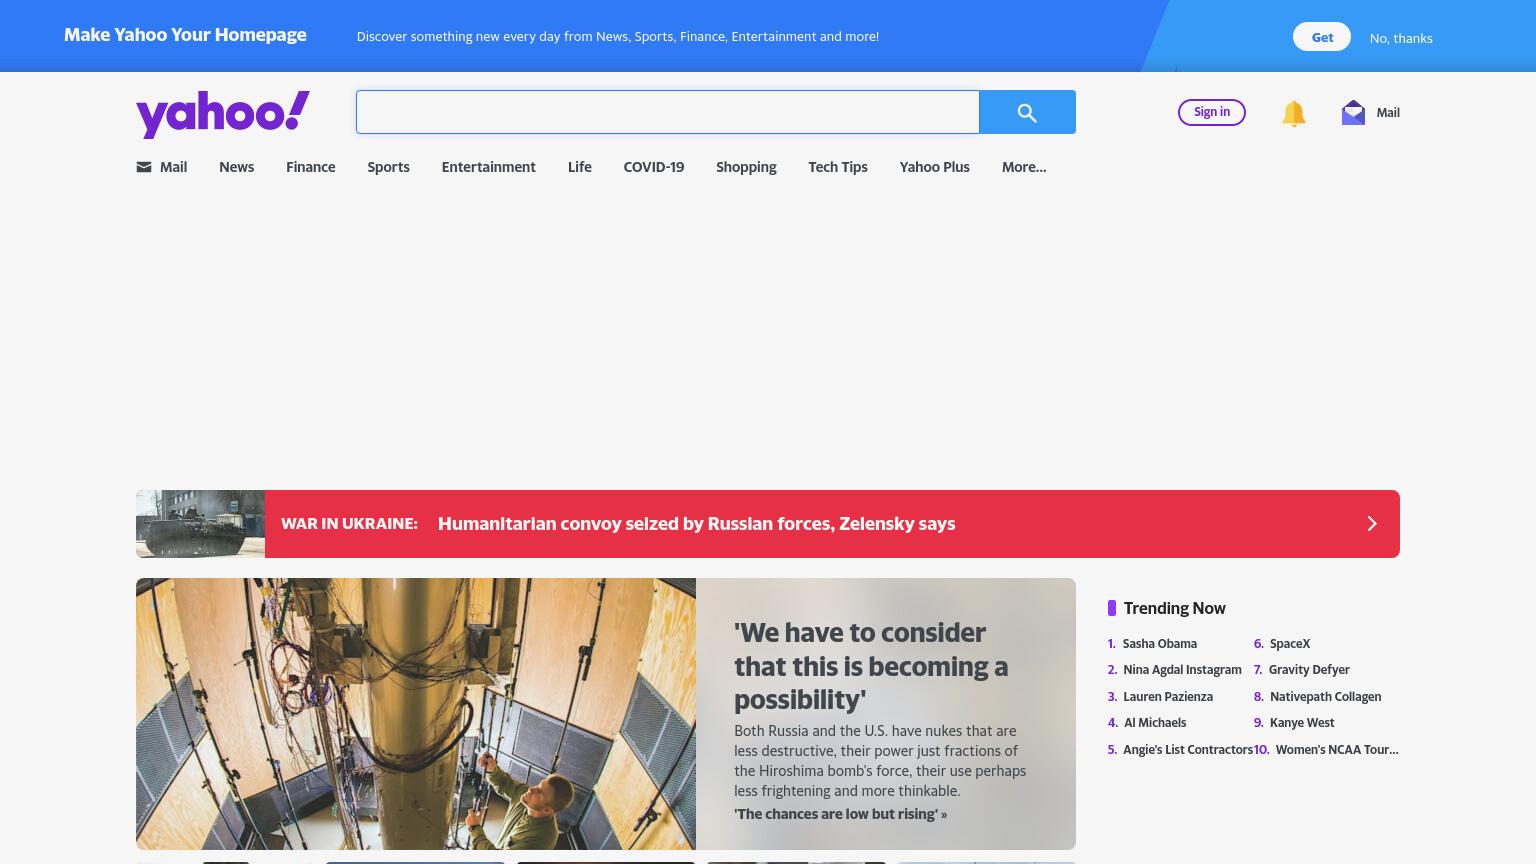Open trending topic Kanye West
Screen dimensions: 1536x864
click(x=1302, y=723)
